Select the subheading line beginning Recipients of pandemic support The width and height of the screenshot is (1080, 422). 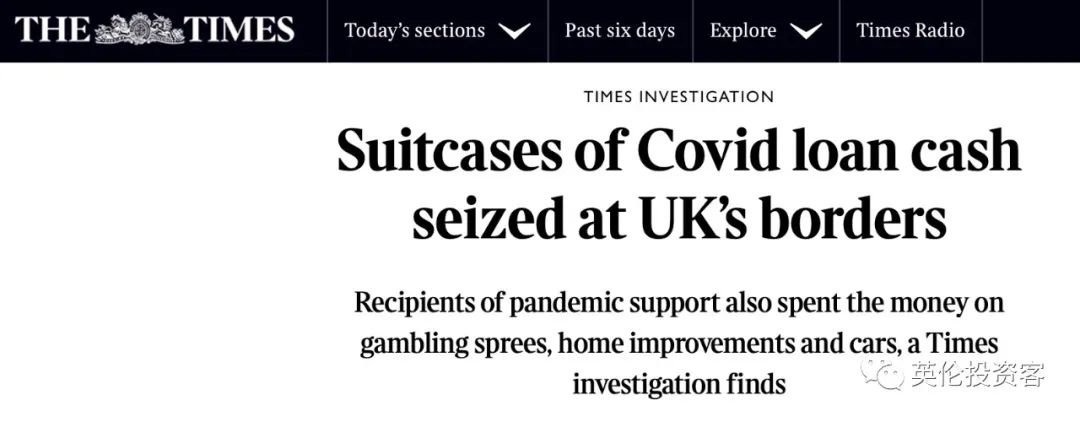[679, 304]
